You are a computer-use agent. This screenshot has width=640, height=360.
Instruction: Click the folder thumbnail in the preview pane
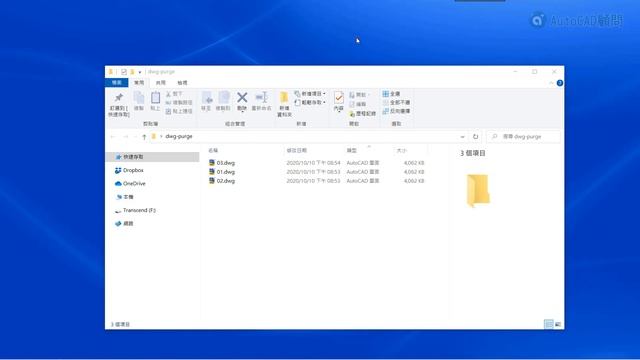[x=478, y=190]
